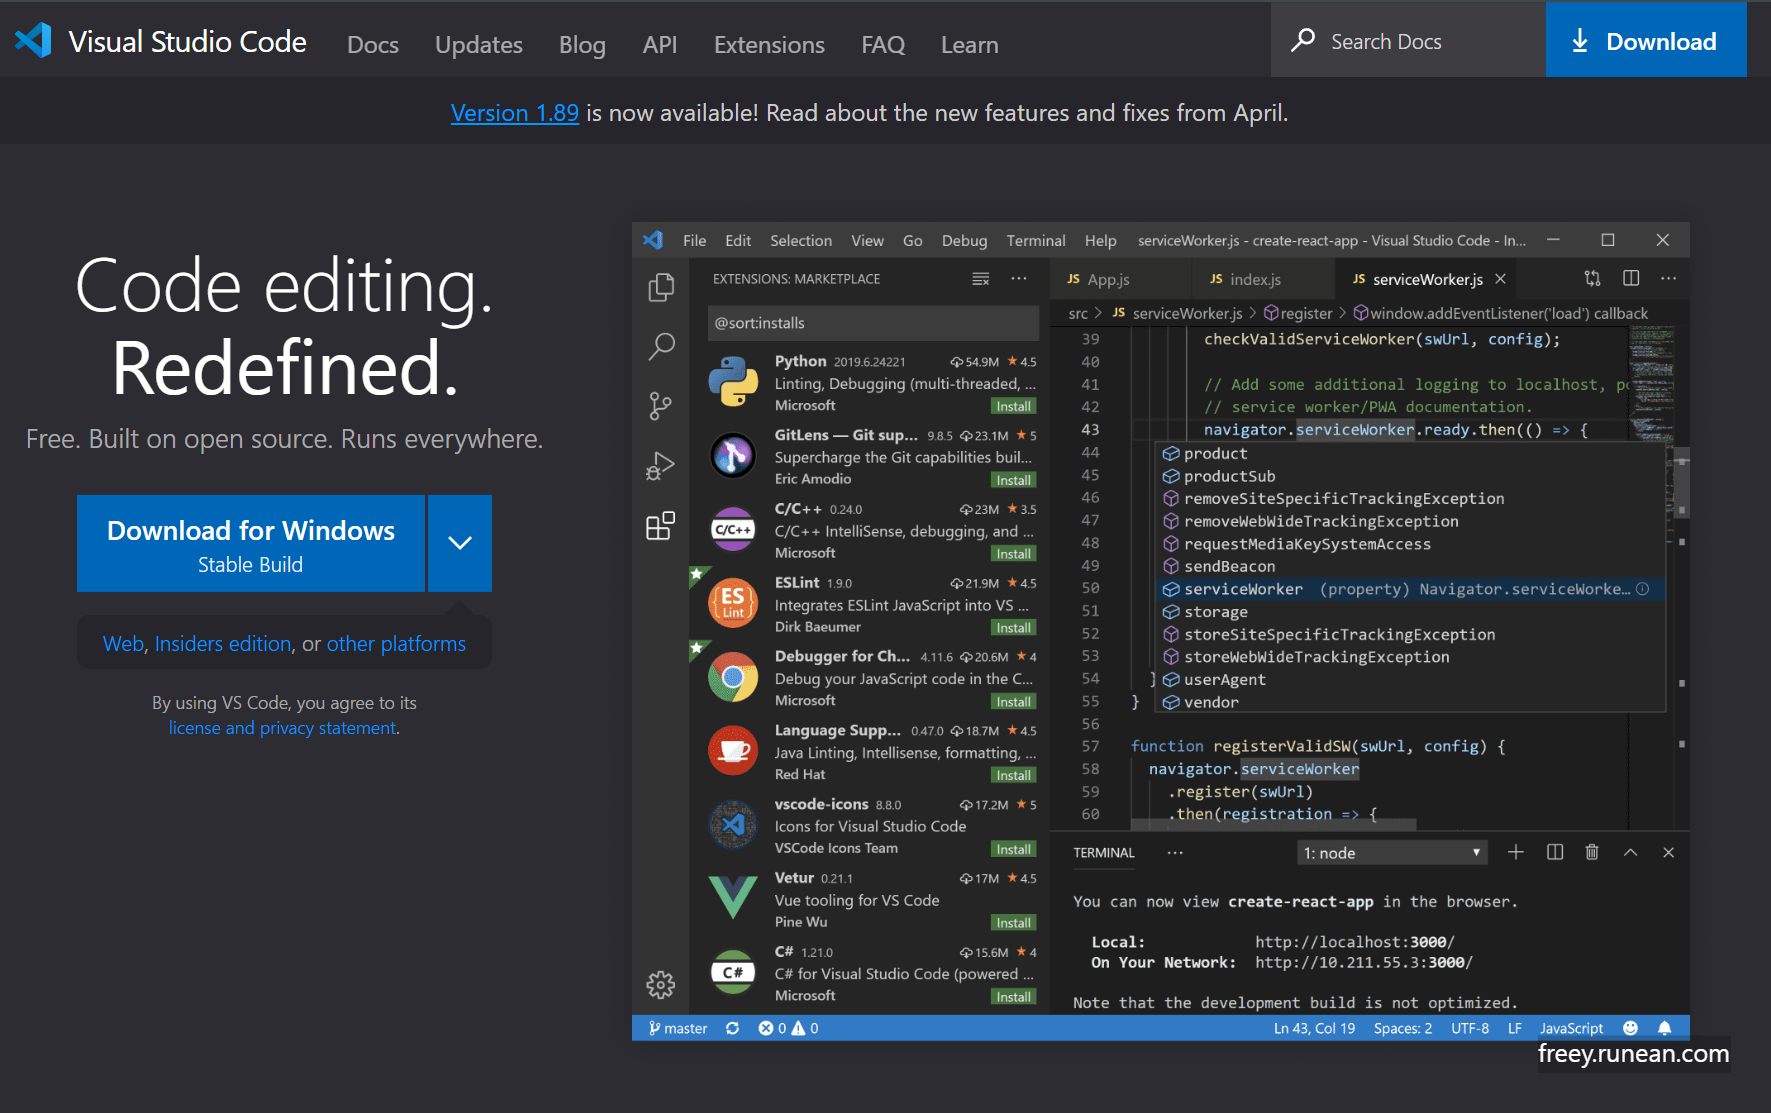The height and width of the screenshot is (1113, 1771).
Task: Toggle the panel maximize chevron above the terminal
Action: [1630, 852]
